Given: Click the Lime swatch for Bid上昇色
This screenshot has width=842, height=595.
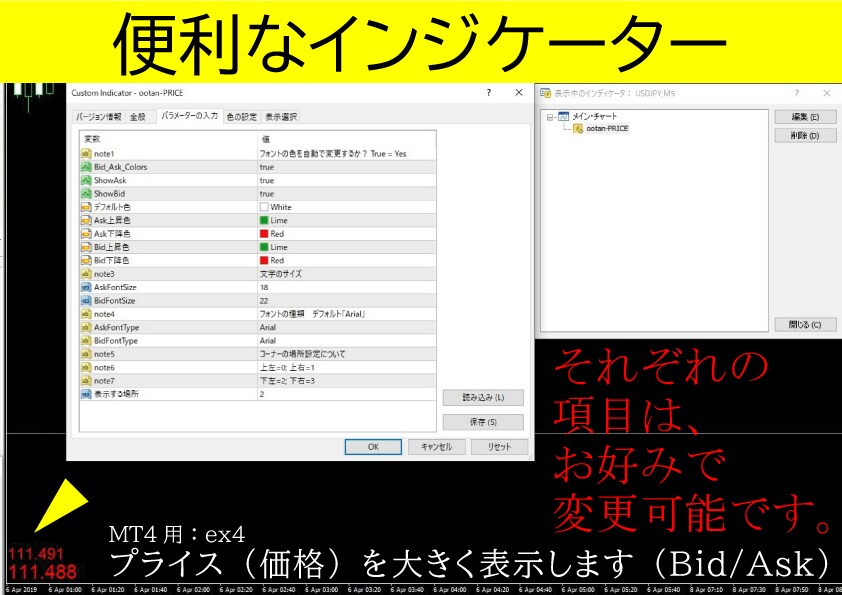Looking at the screenshot, I should click(264, 247).
